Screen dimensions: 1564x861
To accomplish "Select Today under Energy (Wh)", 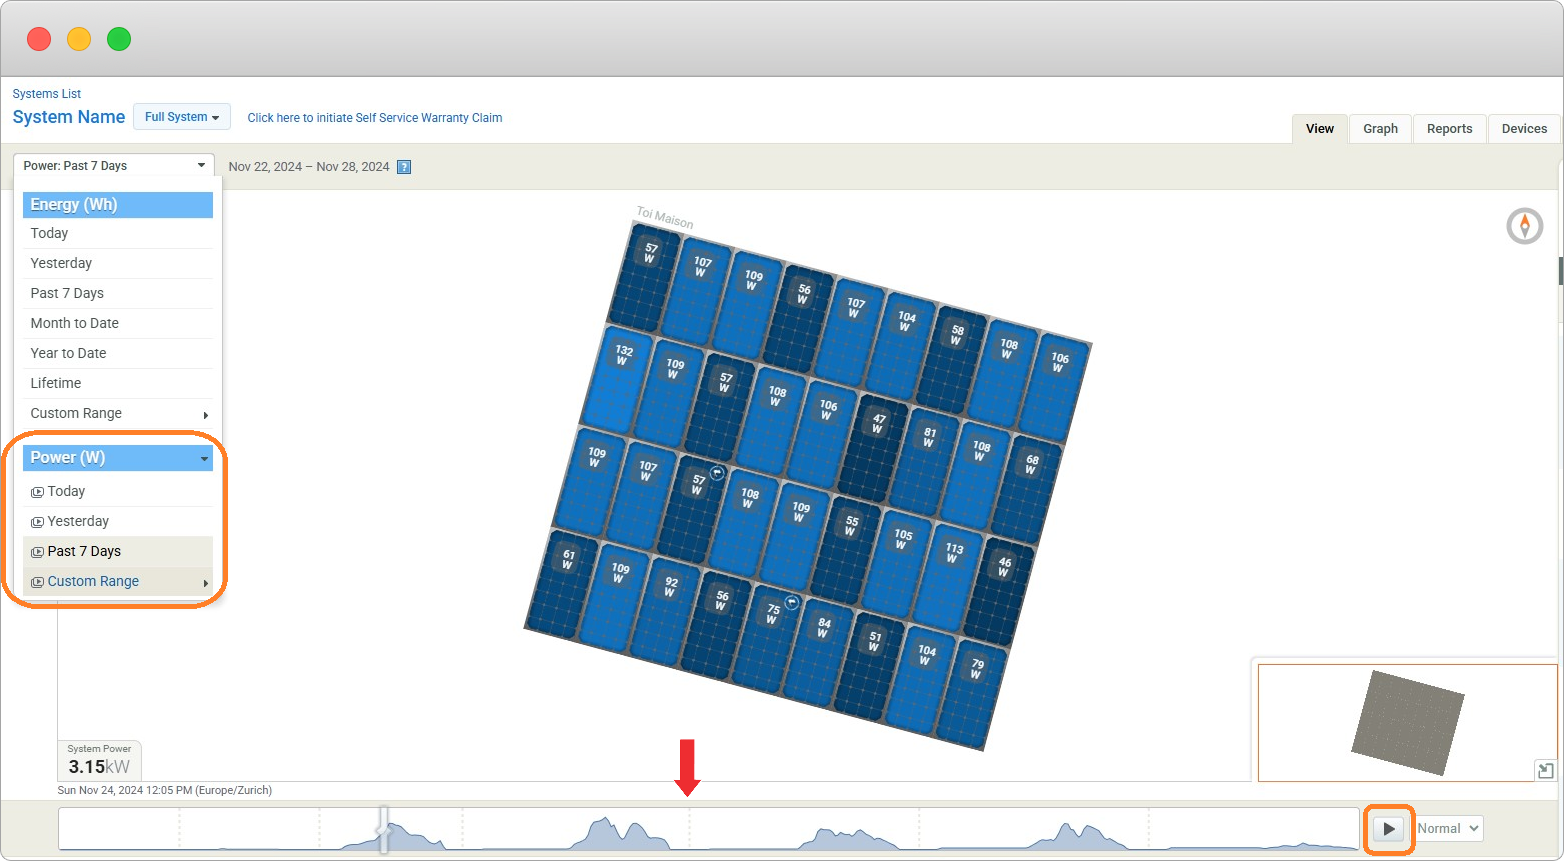I will pyautogui.click(x=118, y=233).
